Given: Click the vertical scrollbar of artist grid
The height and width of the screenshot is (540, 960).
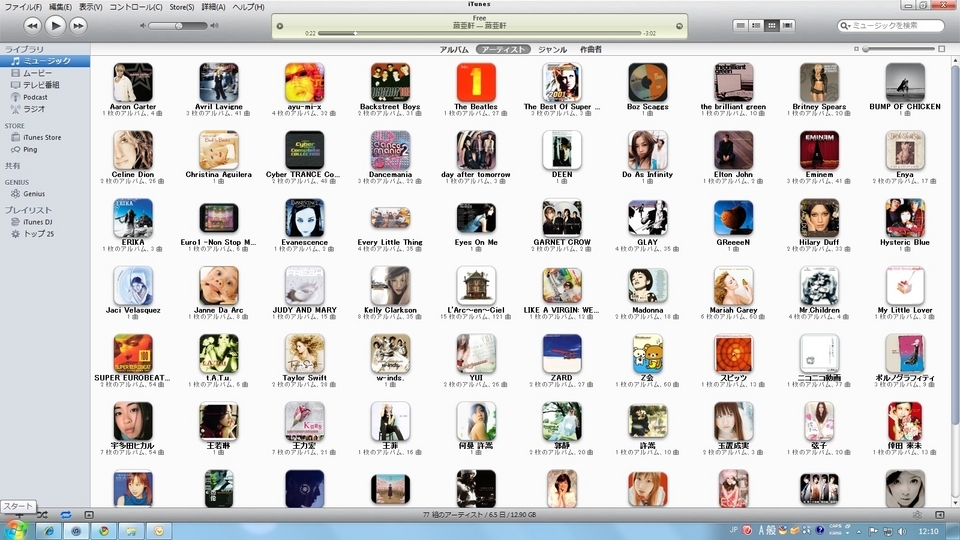Looking at the screenshot, I should (954, 245).
